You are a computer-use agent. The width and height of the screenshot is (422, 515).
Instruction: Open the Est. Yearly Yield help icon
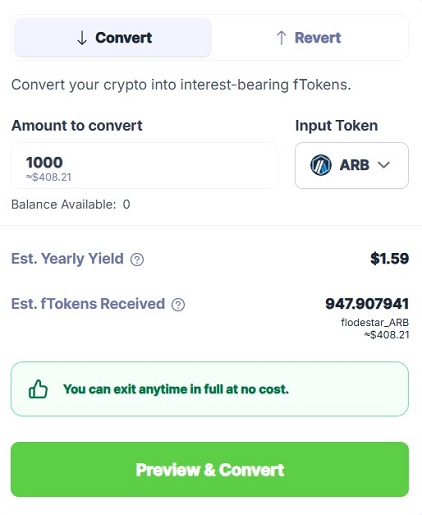pos(137,259)
